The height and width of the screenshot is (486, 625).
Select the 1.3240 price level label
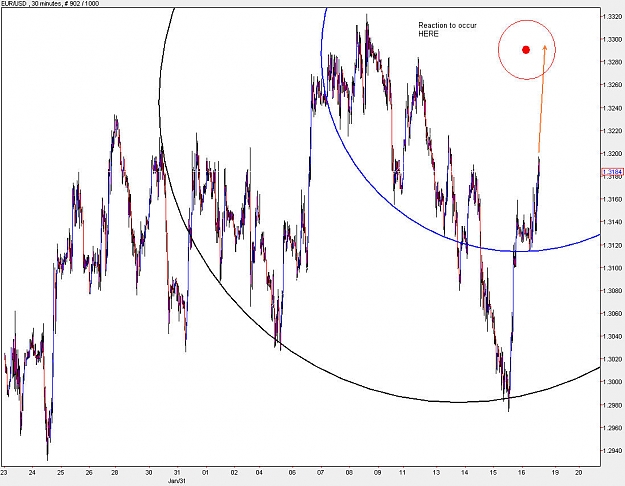pyautogui.click(x=613, y=108)
